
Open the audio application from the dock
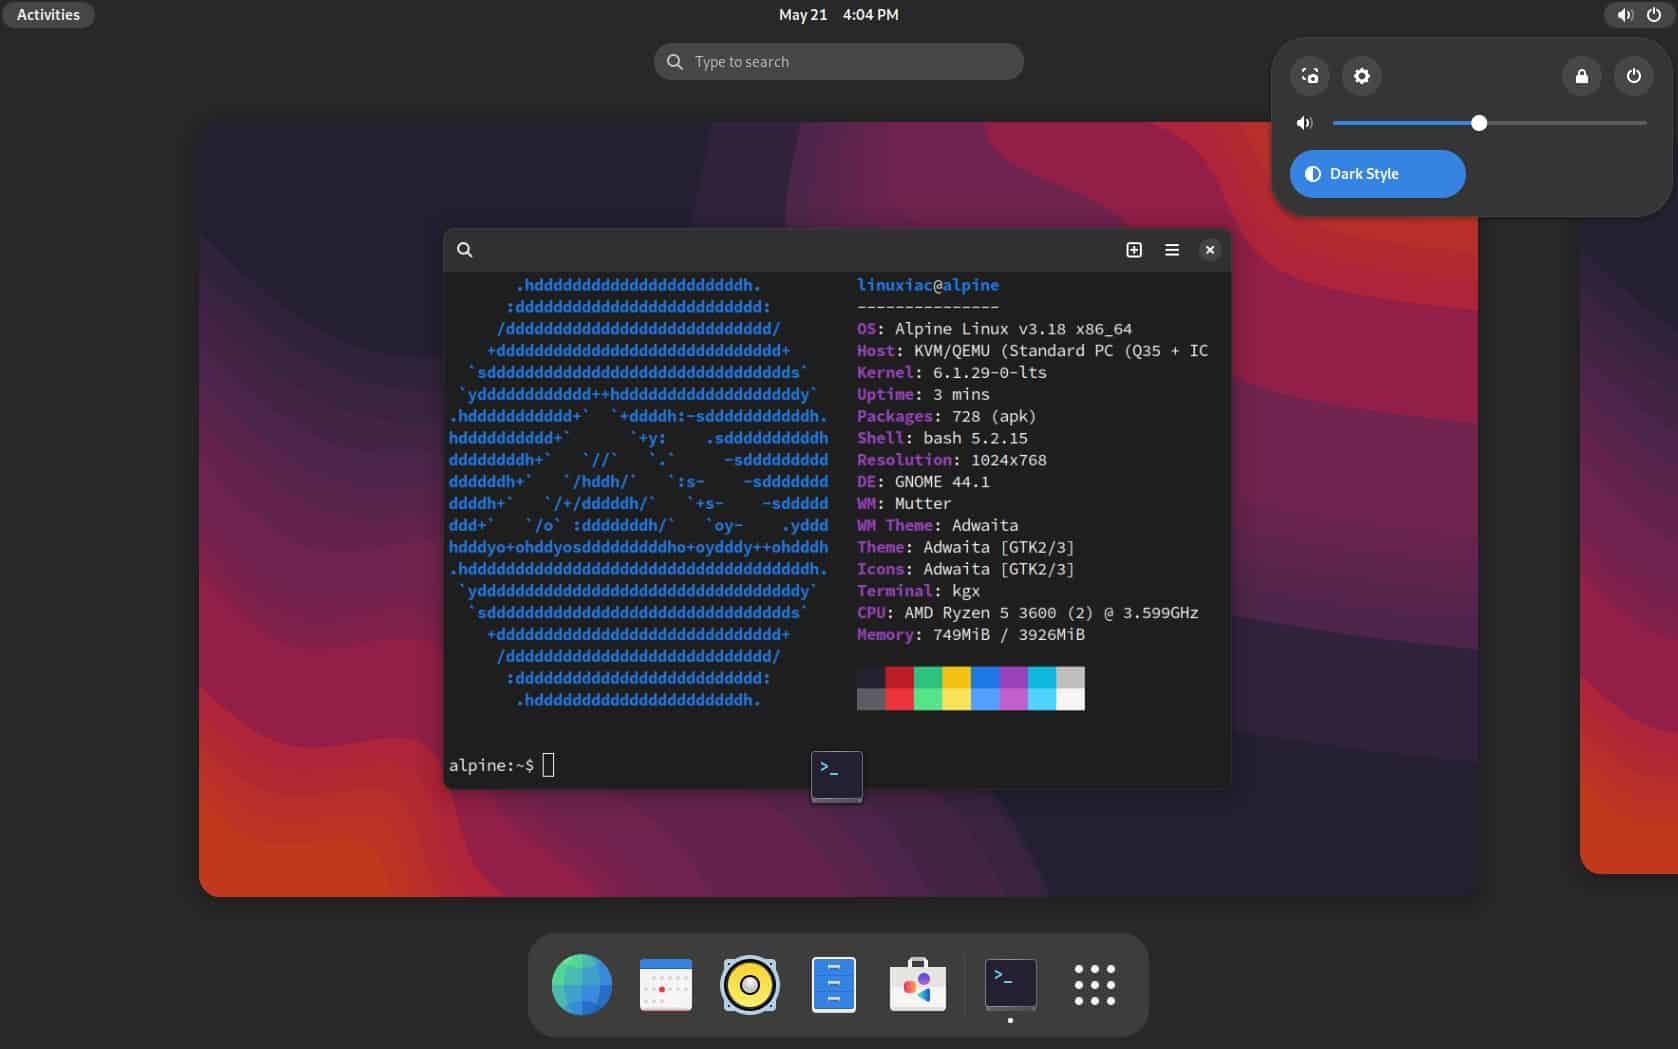751,985
